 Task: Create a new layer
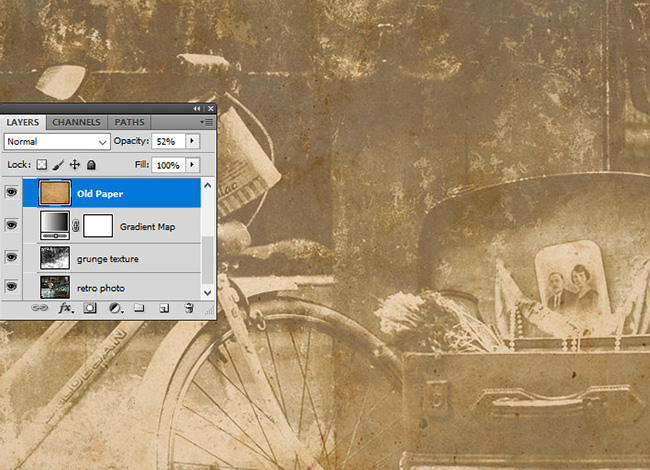coord(163,309)
